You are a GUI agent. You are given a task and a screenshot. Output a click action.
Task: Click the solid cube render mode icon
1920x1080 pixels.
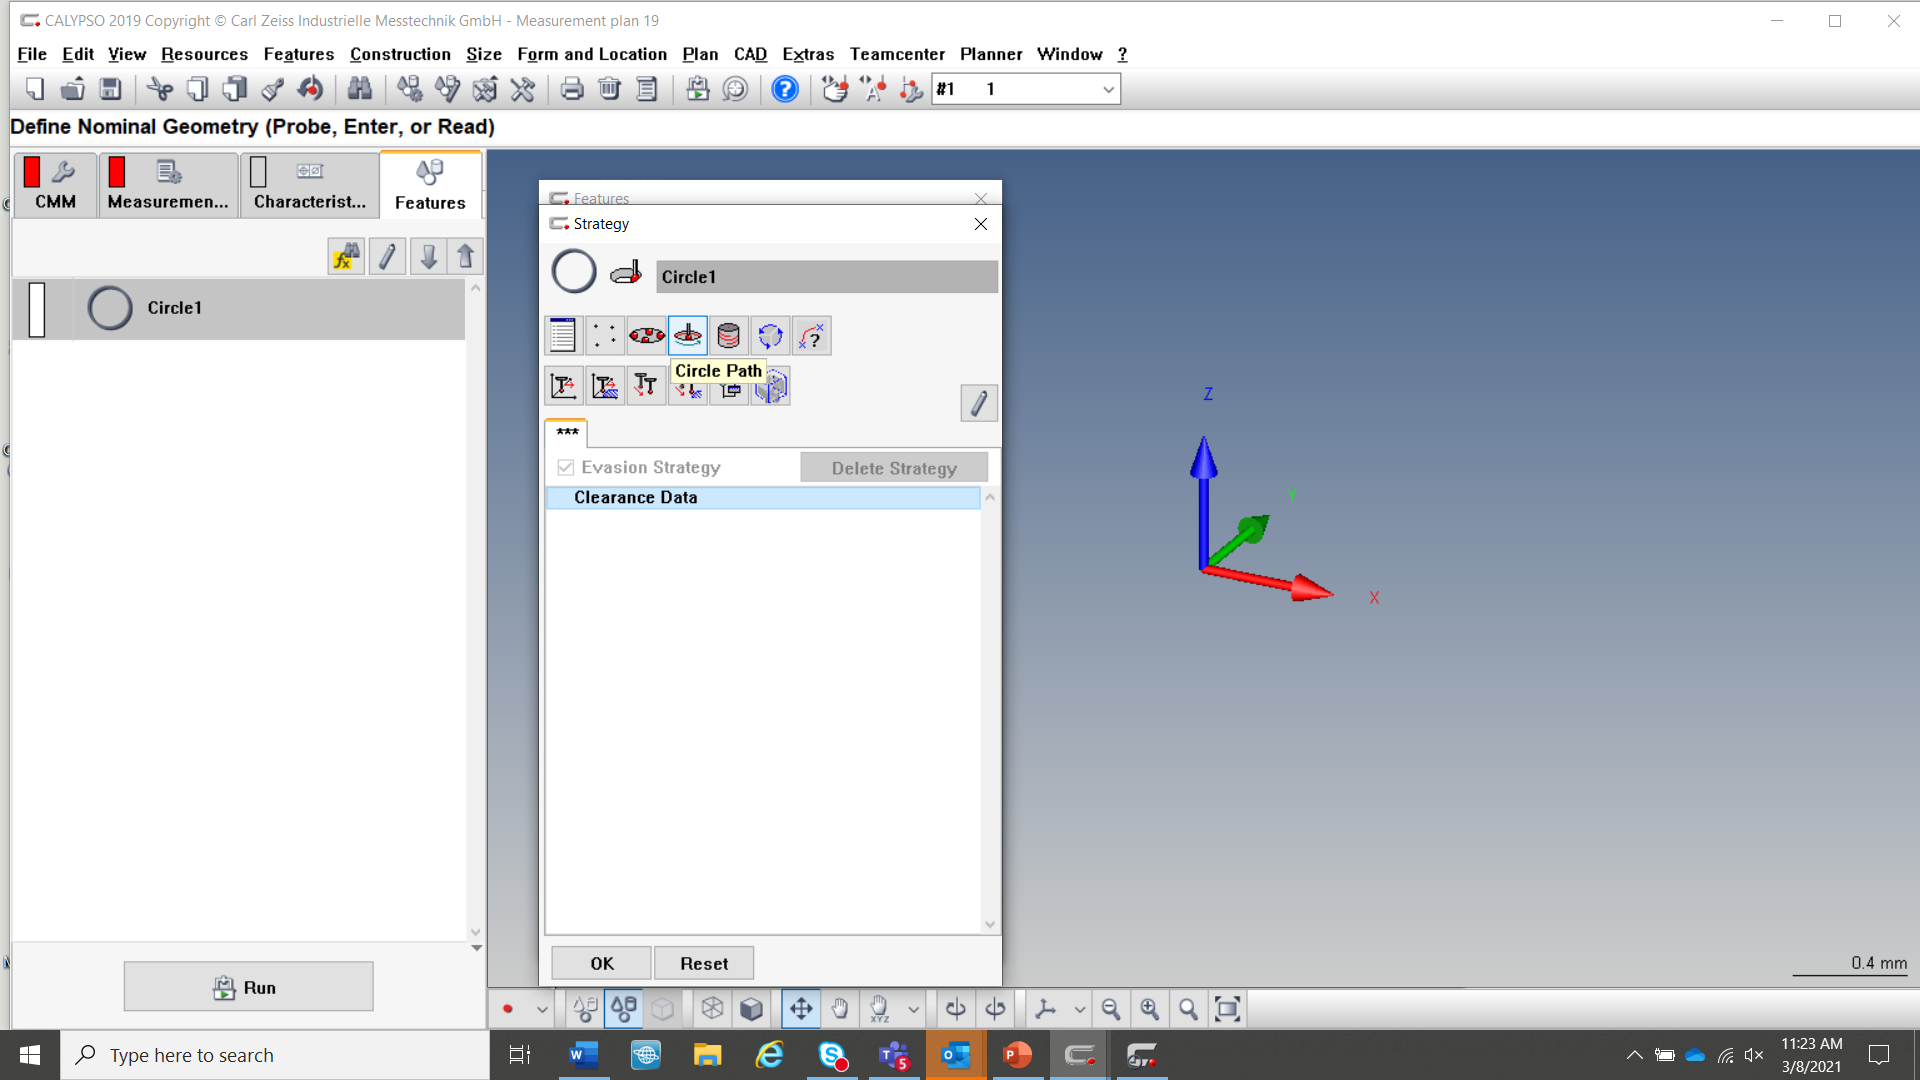tap(752, 1009)
